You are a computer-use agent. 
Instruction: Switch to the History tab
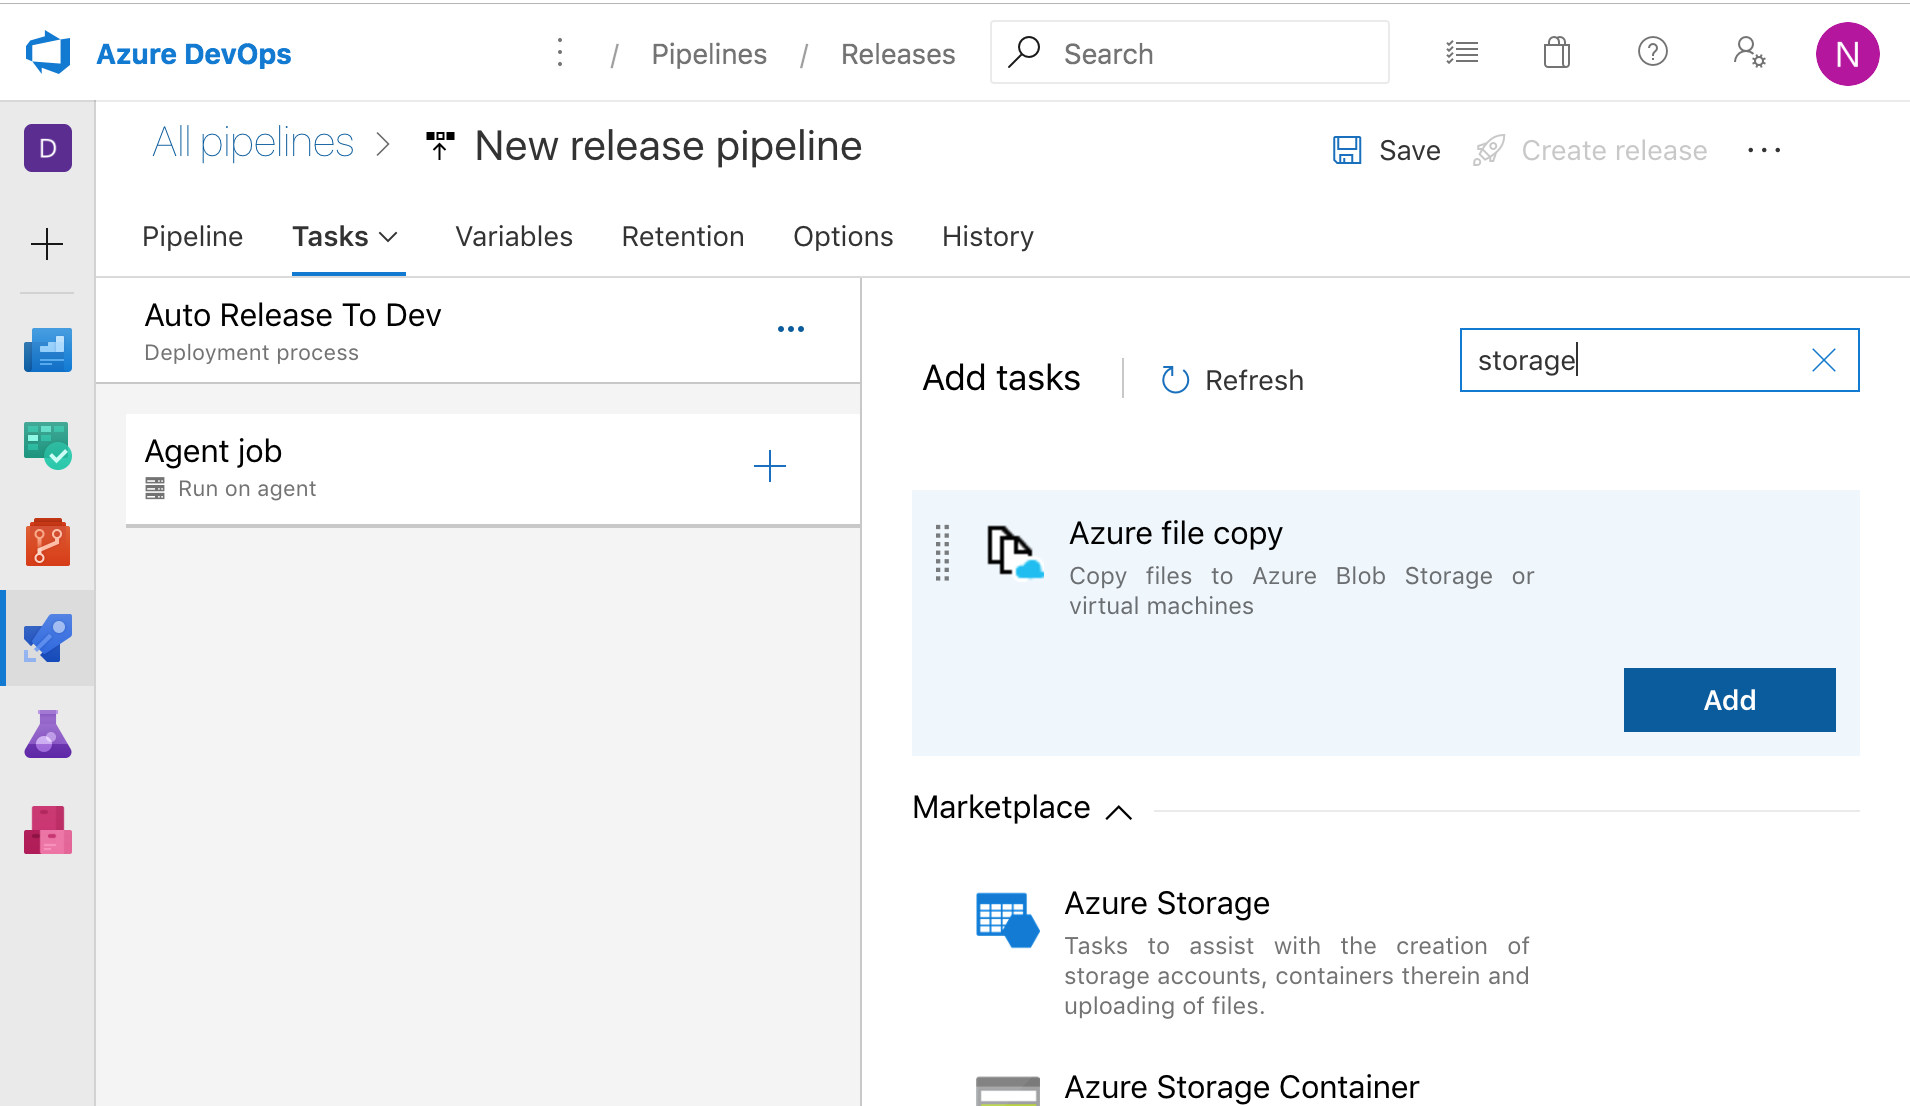click(x=988, y=237)
